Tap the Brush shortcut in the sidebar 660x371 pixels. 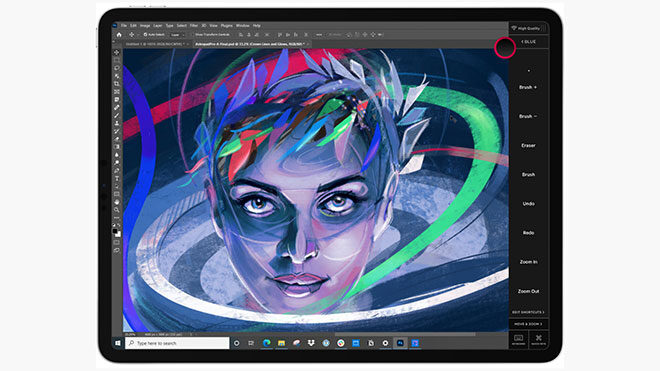[528, 174]
